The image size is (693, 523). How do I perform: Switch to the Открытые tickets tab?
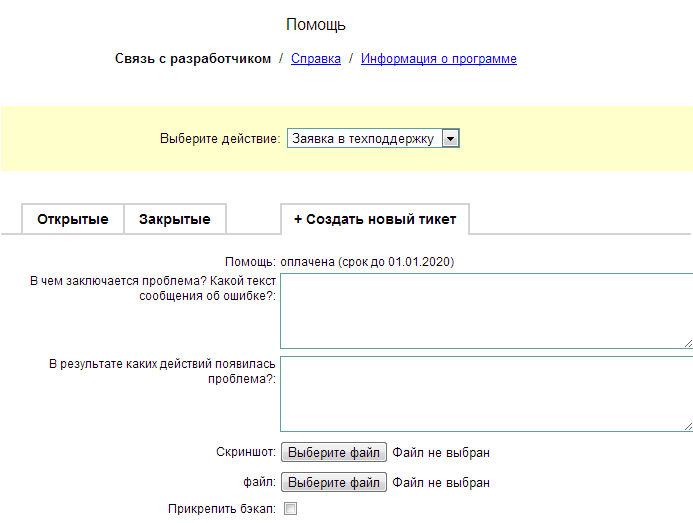coord(73,219)
